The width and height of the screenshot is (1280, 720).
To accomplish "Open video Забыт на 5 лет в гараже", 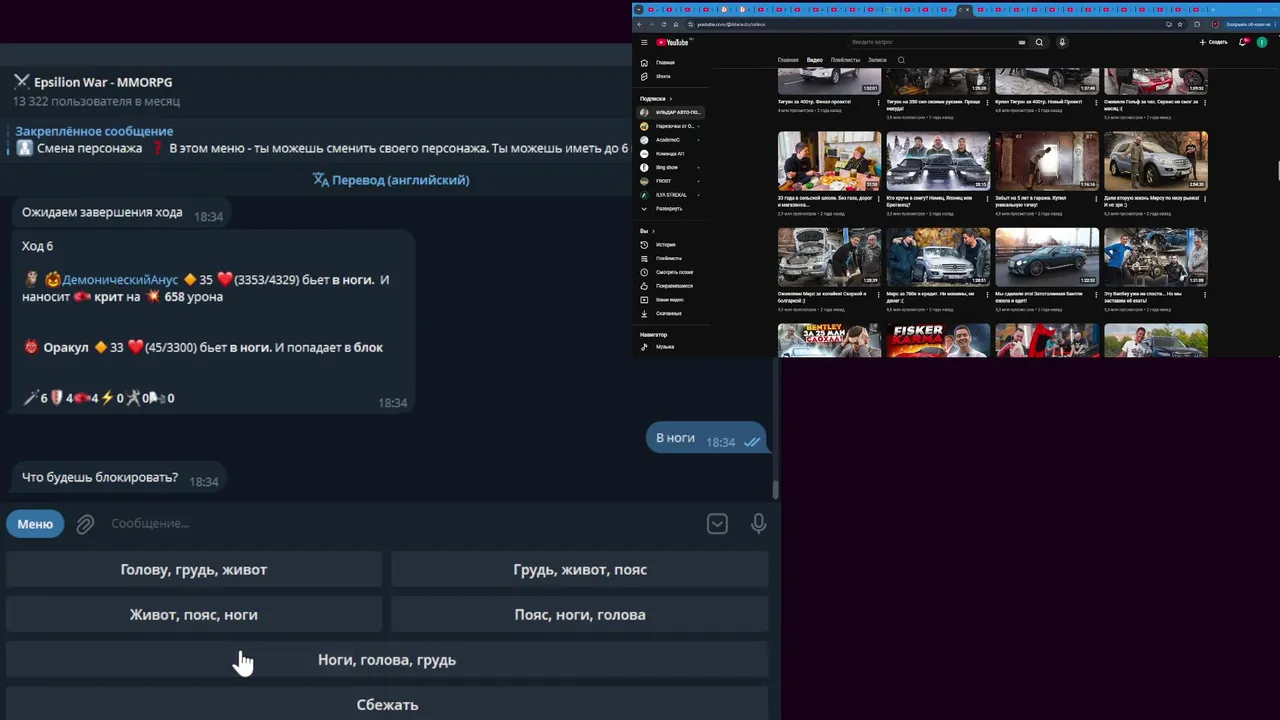I will click(1047, 161).
